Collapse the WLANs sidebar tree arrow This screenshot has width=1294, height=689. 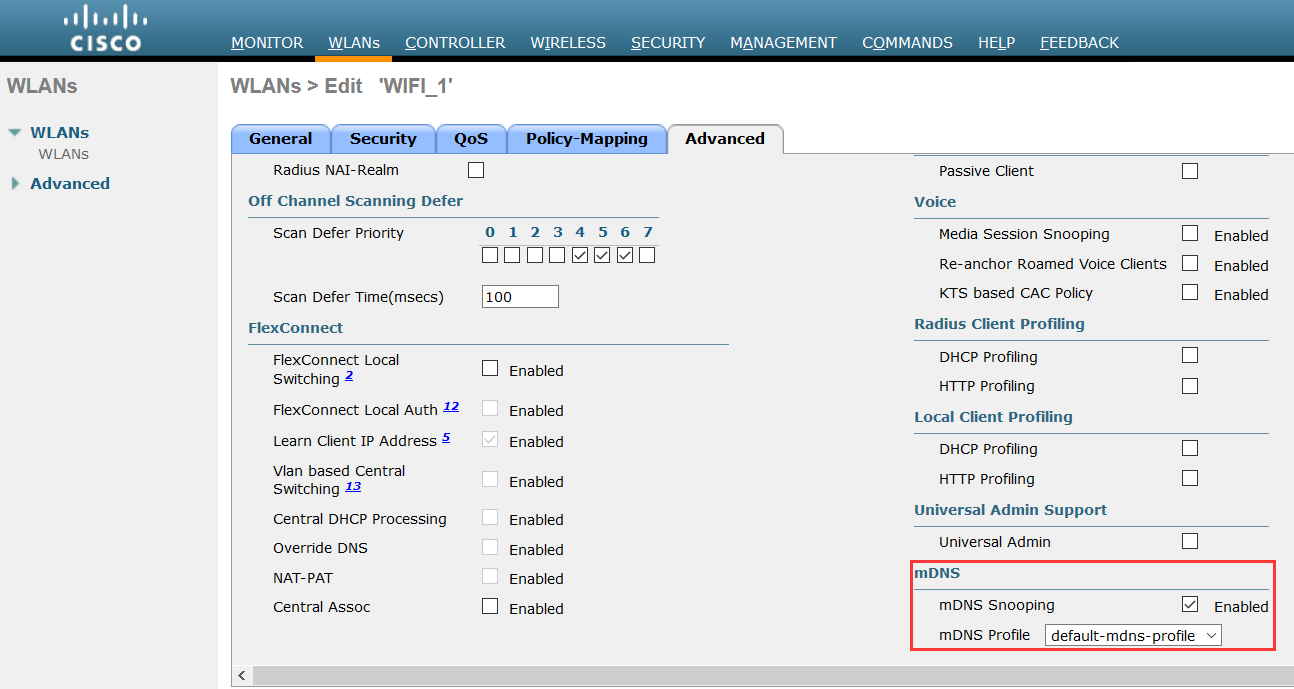pos(15,132)
